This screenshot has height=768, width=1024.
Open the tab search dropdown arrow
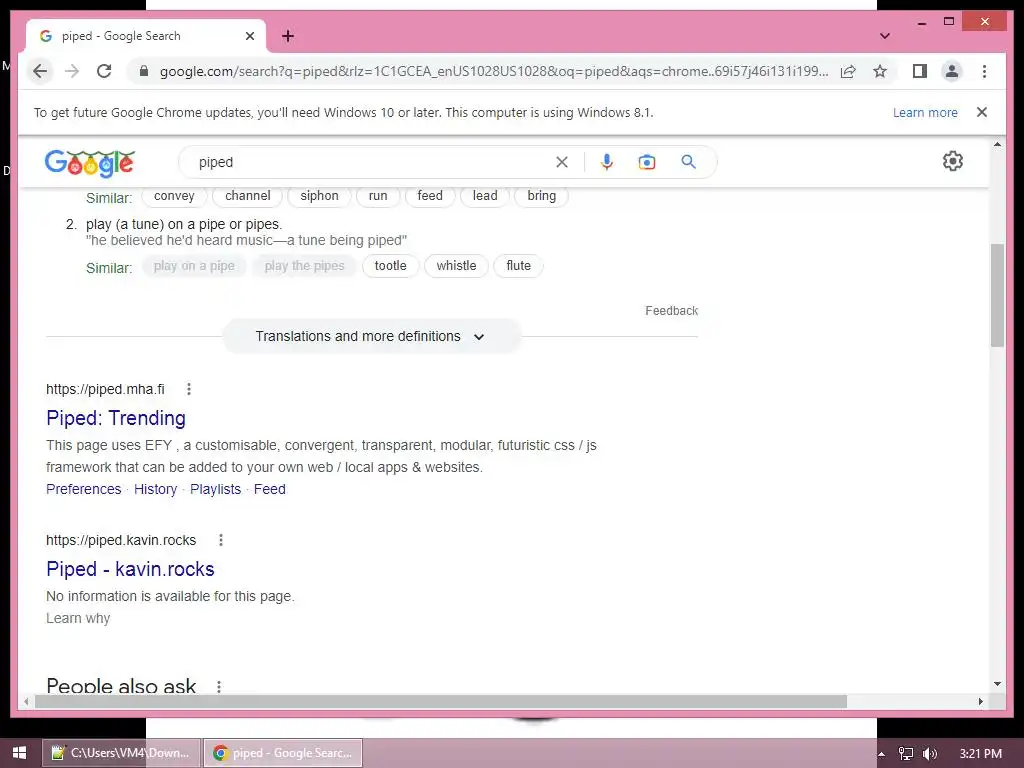click(x=885, y=36)
